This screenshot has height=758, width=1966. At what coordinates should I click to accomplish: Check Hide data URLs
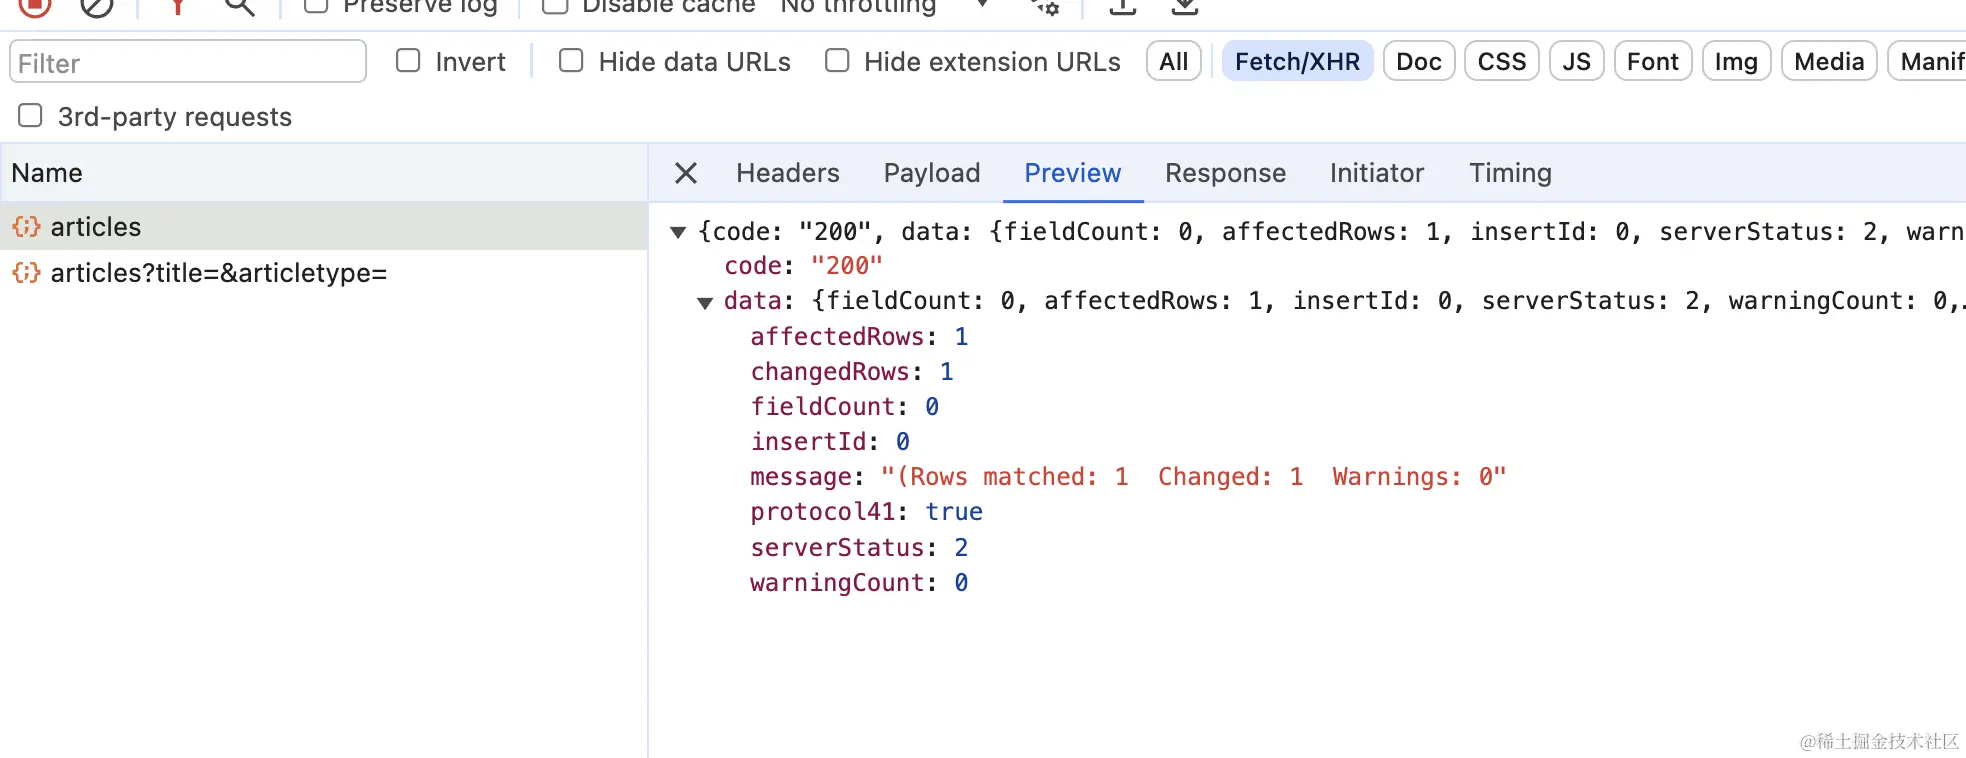571,61
